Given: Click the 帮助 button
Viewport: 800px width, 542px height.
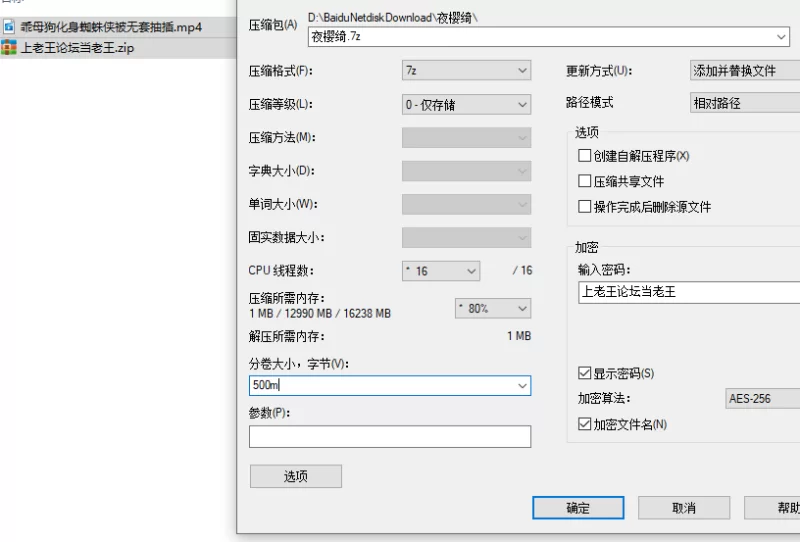Looking at the screenshot, I should [772, 508].
